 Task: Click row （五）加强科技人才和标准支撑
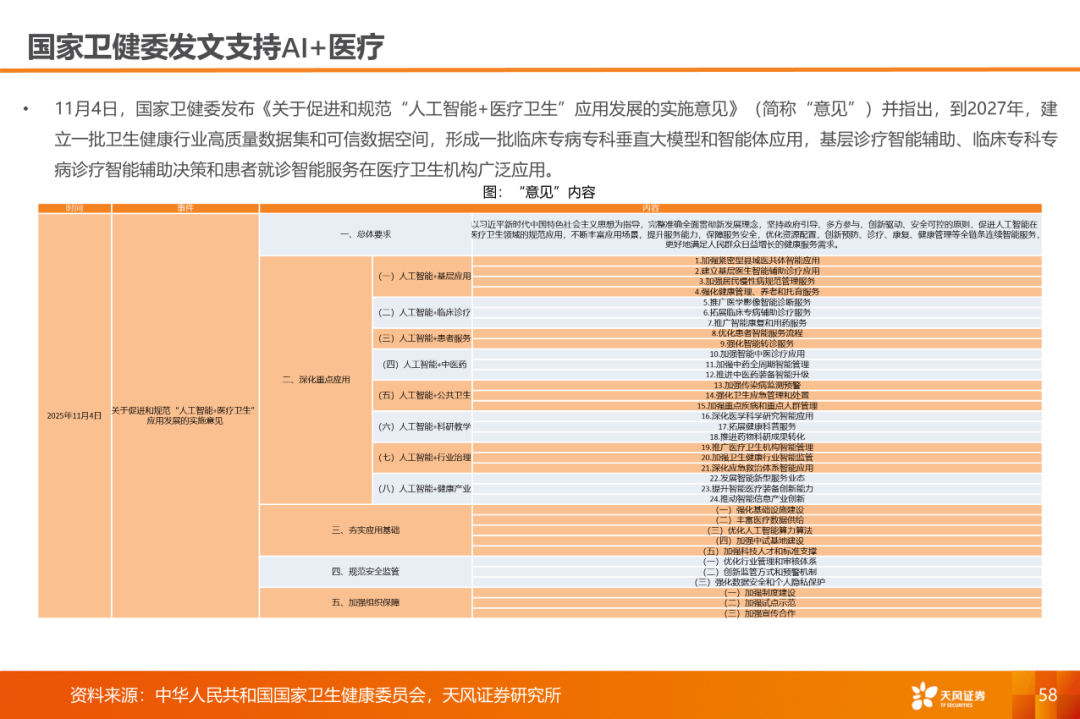(757, 551)
